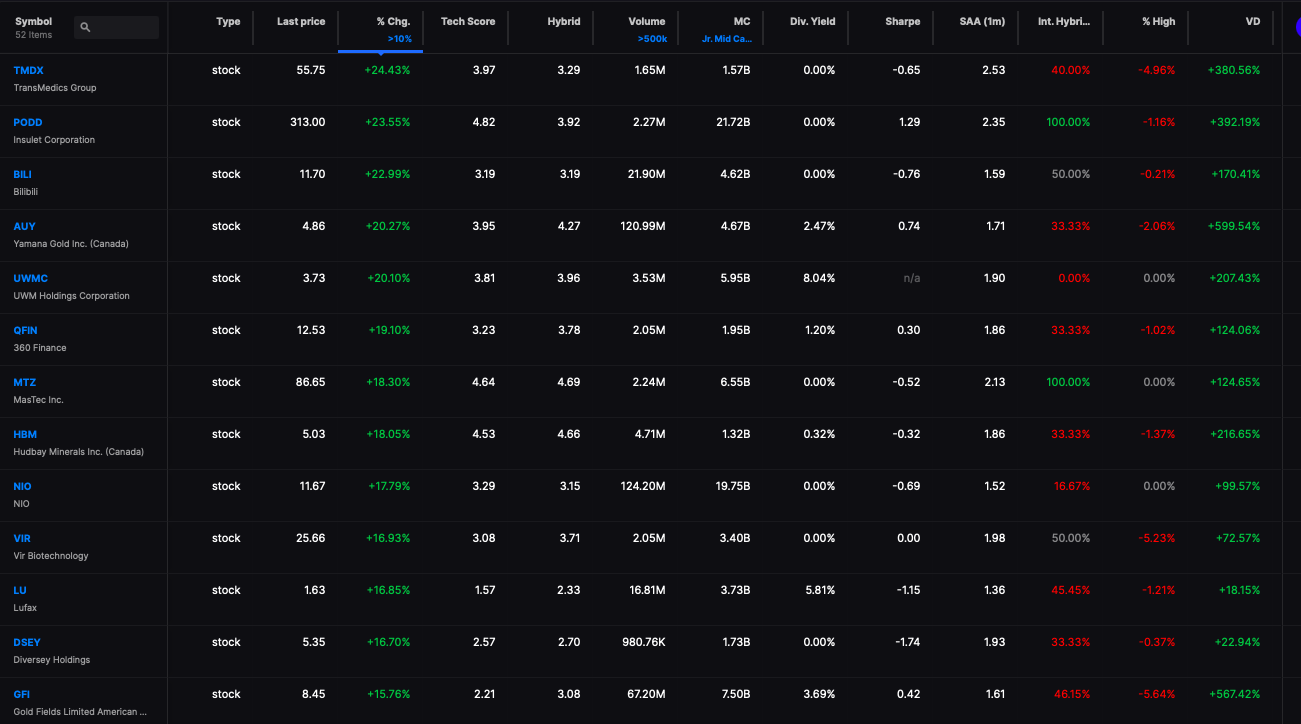
Task: Click LU Int. Hybrid value 45.45%
Action: [1072, 590]
